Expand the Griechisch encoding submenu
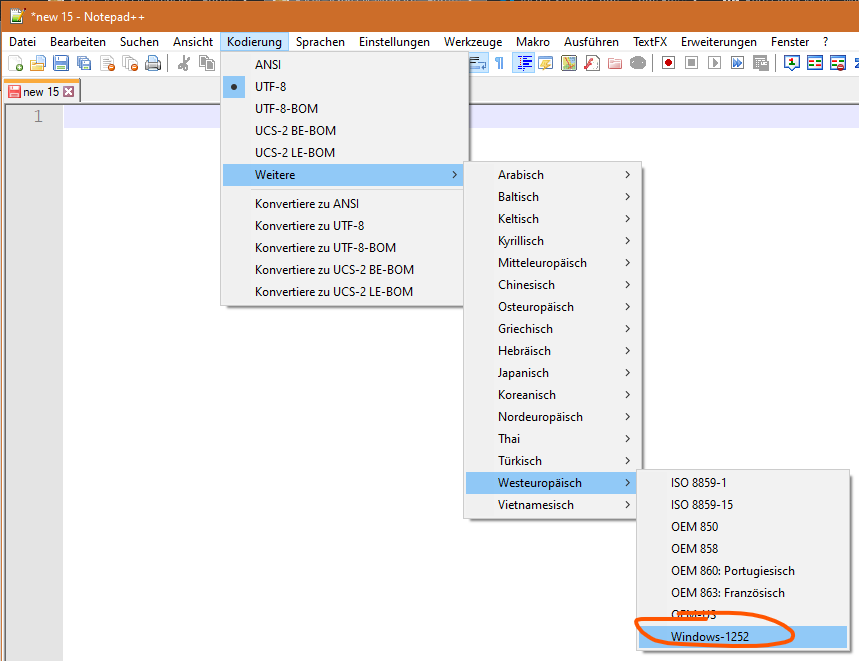The width and height of the screenshot is (859, 661). pos(552,329)
